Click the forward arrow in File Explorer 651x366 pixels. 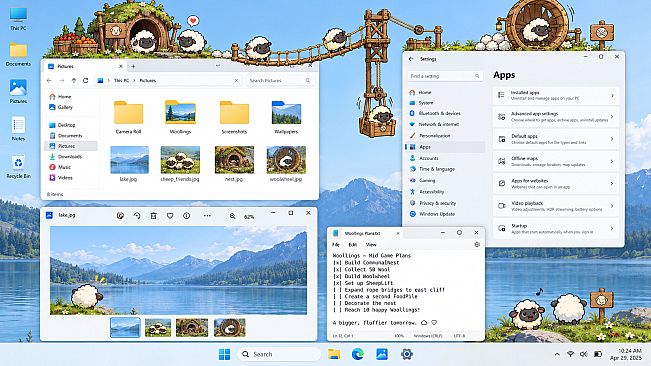click(61, 81)
